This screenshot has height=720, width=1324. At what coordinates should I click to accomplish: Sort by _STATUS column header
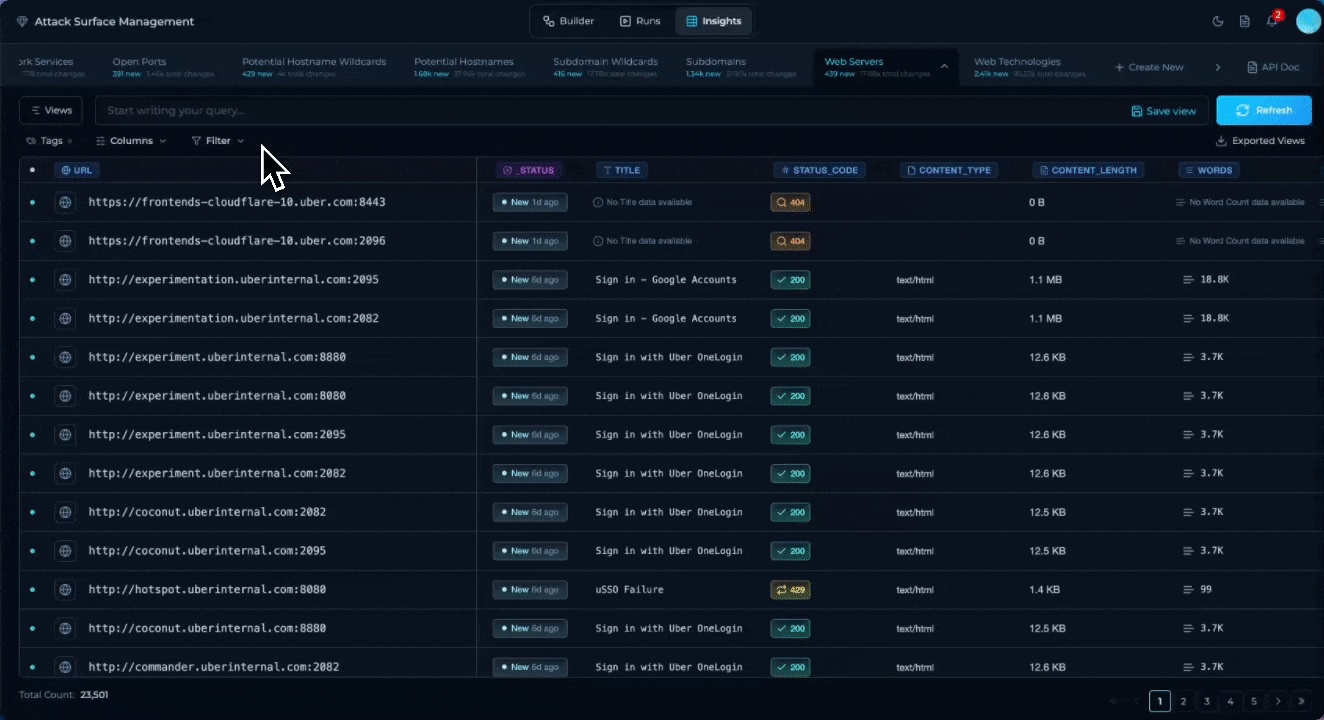tap(529, 170)
